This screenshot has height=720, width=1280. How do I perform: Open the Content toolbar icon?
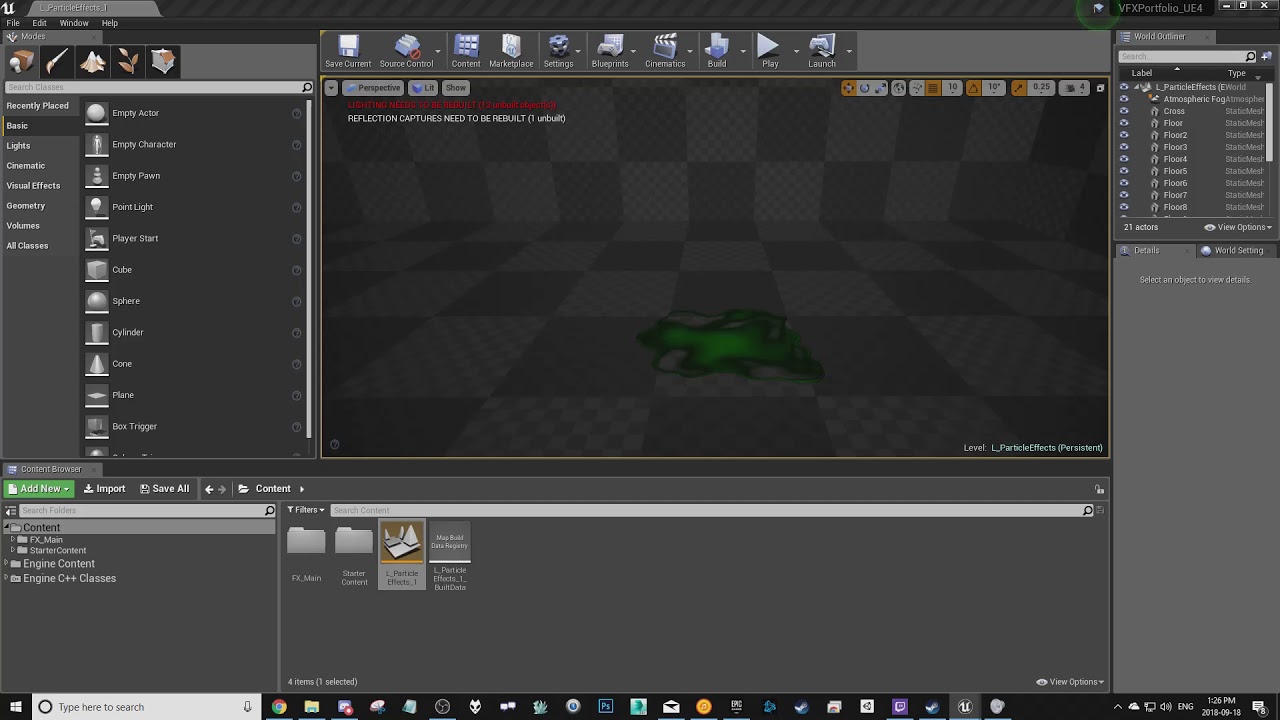pyautogui.click(x=466, y=51)
